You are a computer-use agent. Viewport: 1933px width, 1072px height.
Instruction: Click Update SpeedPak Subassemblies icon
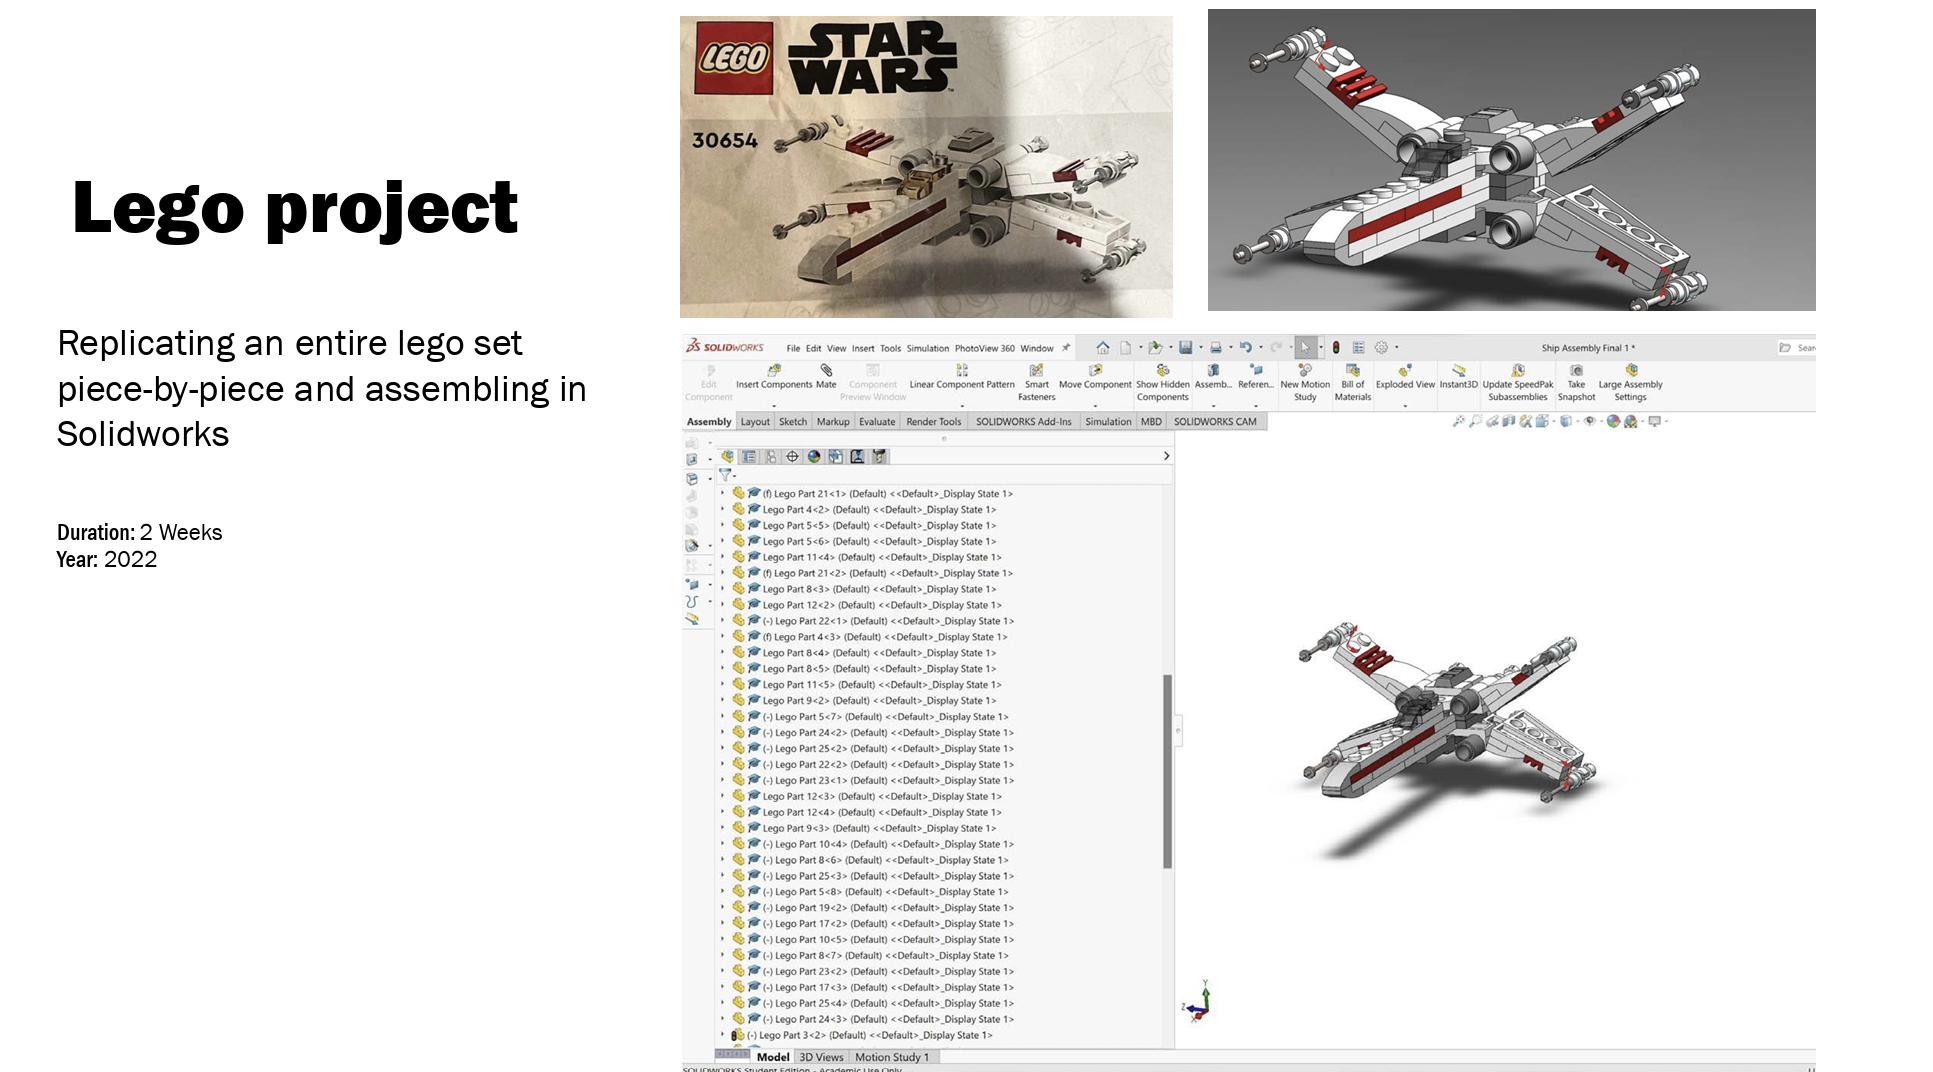coord(1518,370)
